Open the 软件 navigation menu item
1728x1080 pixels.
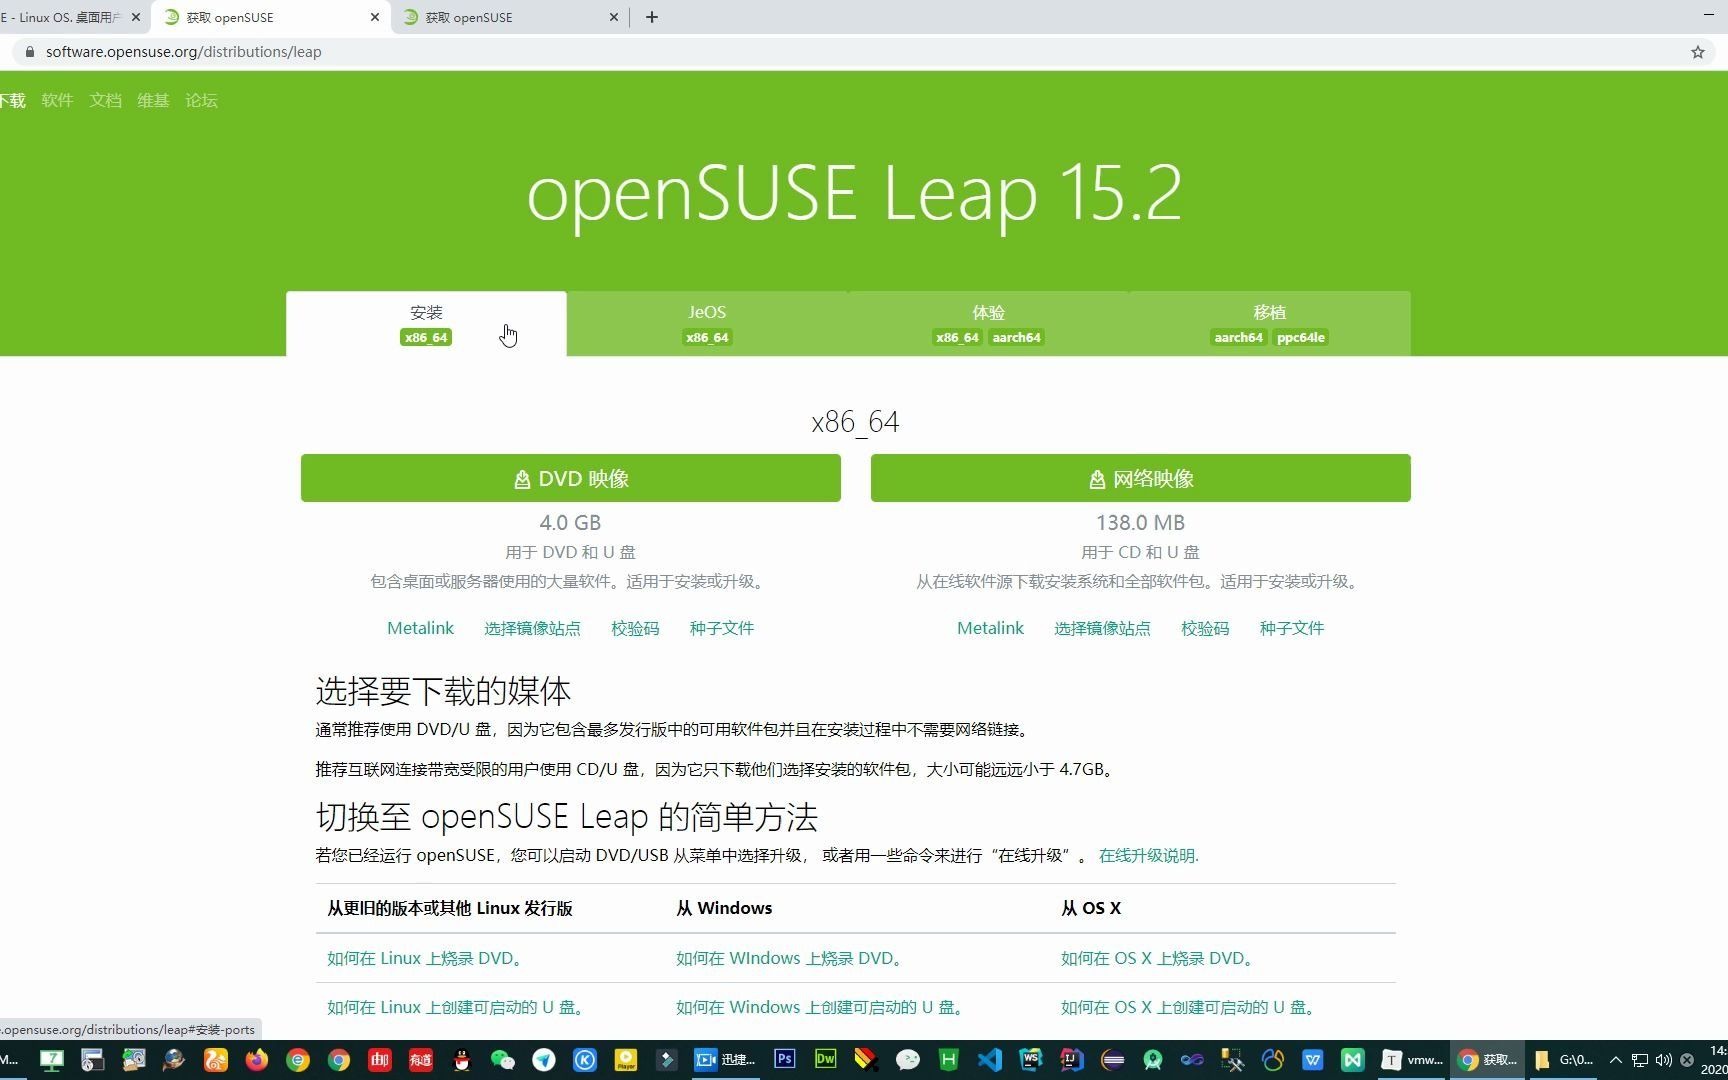pos(57,100)
